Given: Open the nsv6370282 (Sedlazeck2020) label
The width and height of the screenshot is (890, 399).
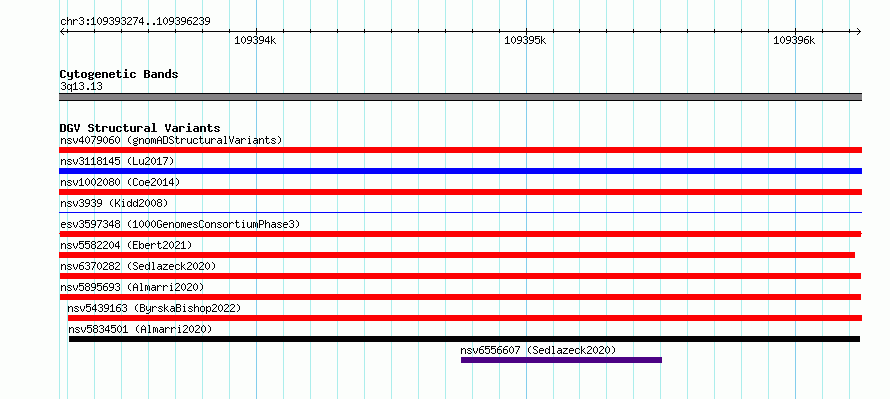Looking at the screenshot, I should pos(138,266).
